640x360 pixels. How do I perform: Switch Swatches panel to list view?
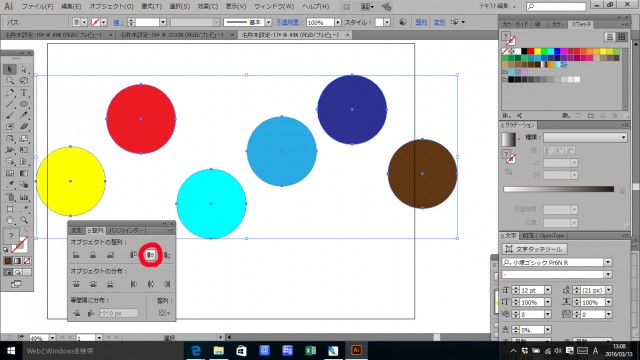(610, 37)
